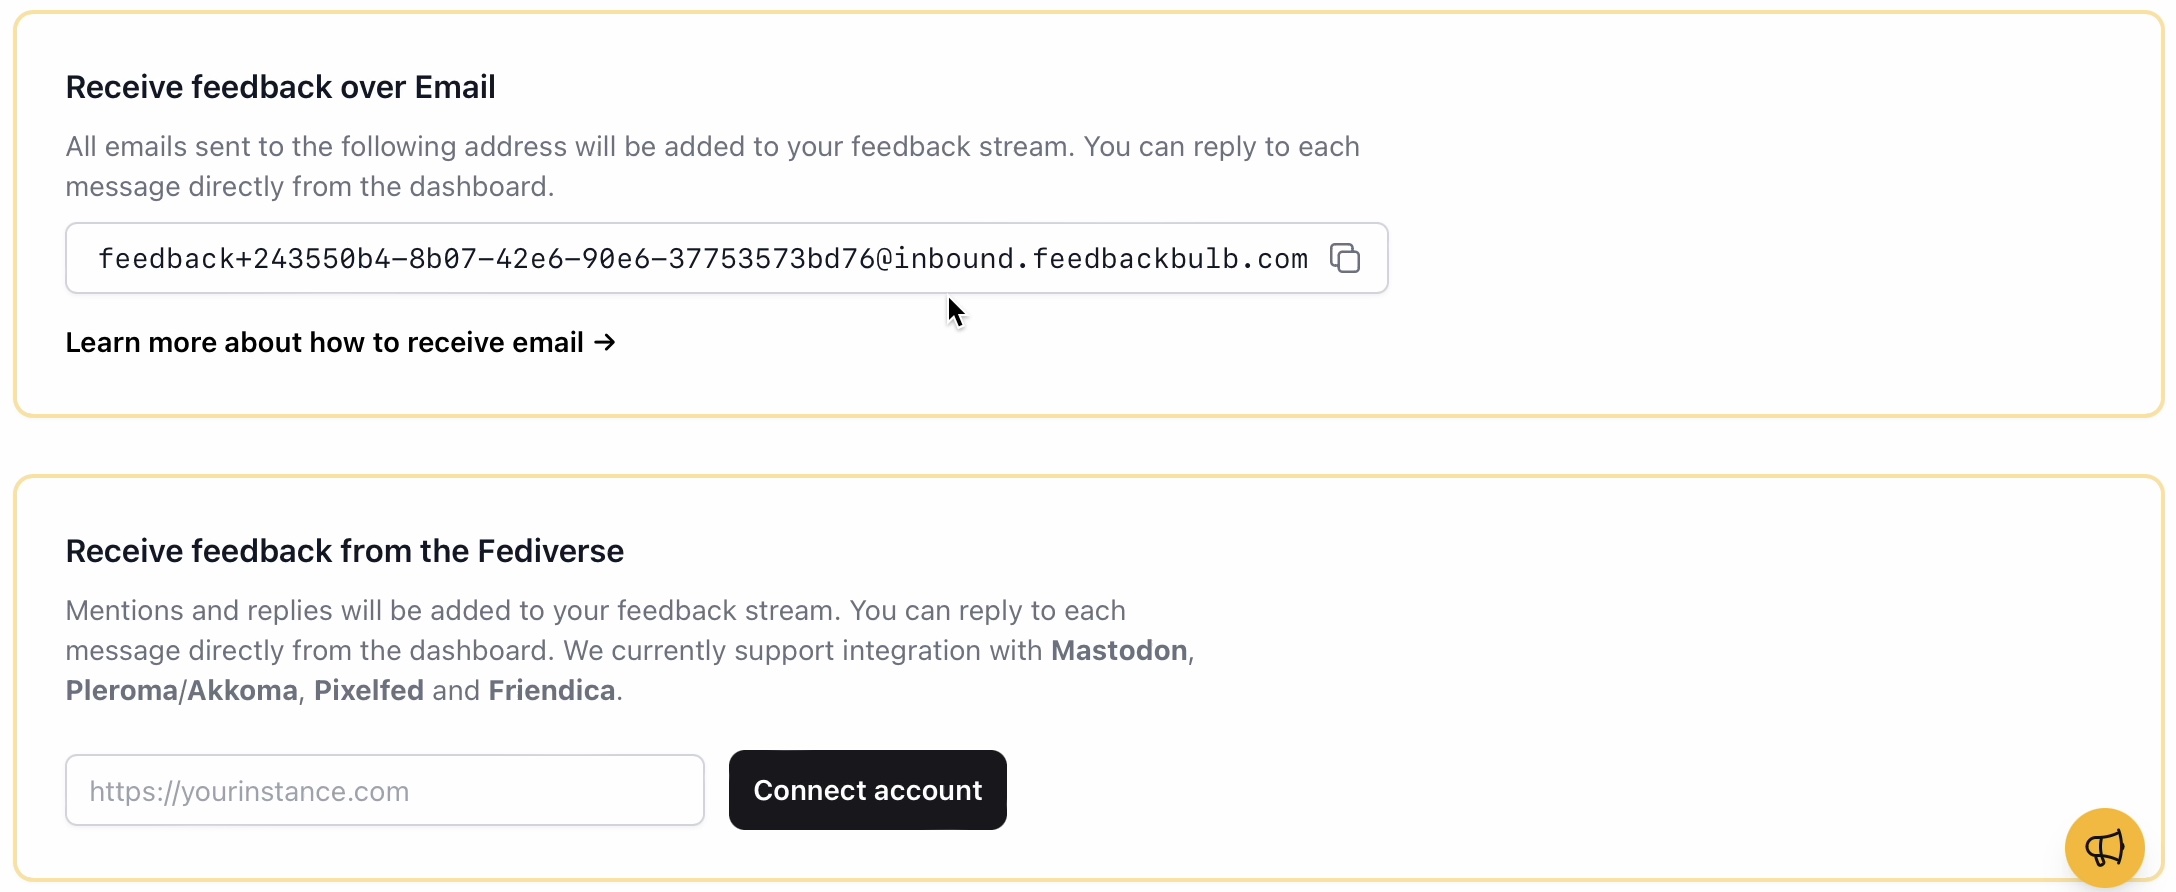2176x892 pixels.
Task: Click the arrow after 'receive email'
Action: (x=604, y=342)
